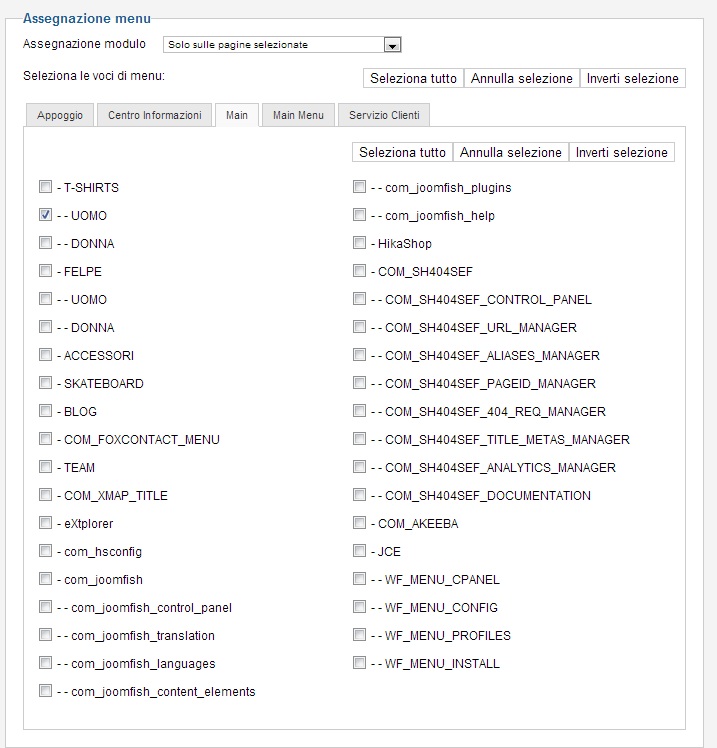Screen dimensions: 717x748
Task: Open the Assegnazione modulo dropdown
Action: tap(392, 45)
